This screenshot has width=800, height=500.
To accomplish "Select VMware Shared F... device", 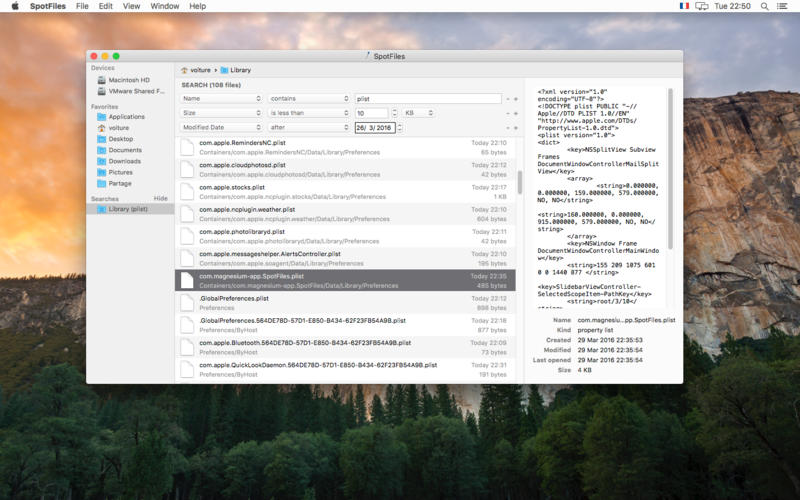I will [131, 91].
